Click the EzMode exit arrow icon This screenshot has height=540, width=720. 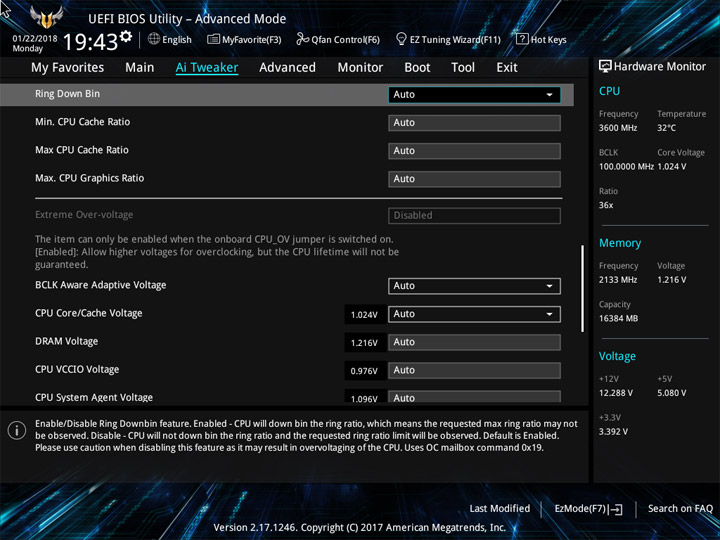[617, 509]
